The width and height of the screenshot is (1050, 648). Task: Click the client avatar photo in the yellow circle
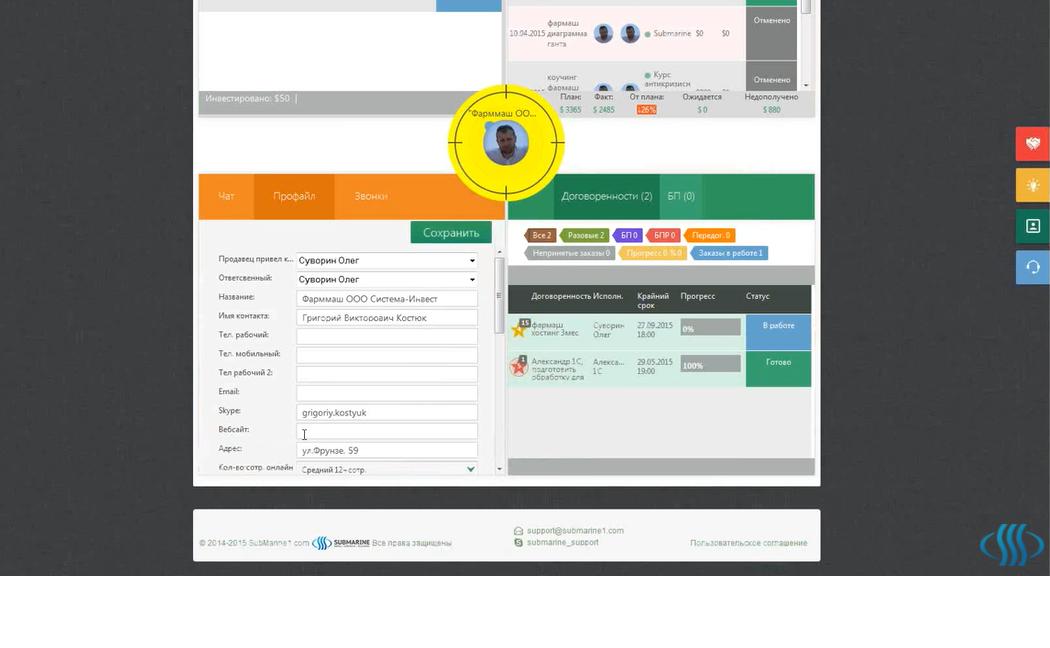coord(506,143)
